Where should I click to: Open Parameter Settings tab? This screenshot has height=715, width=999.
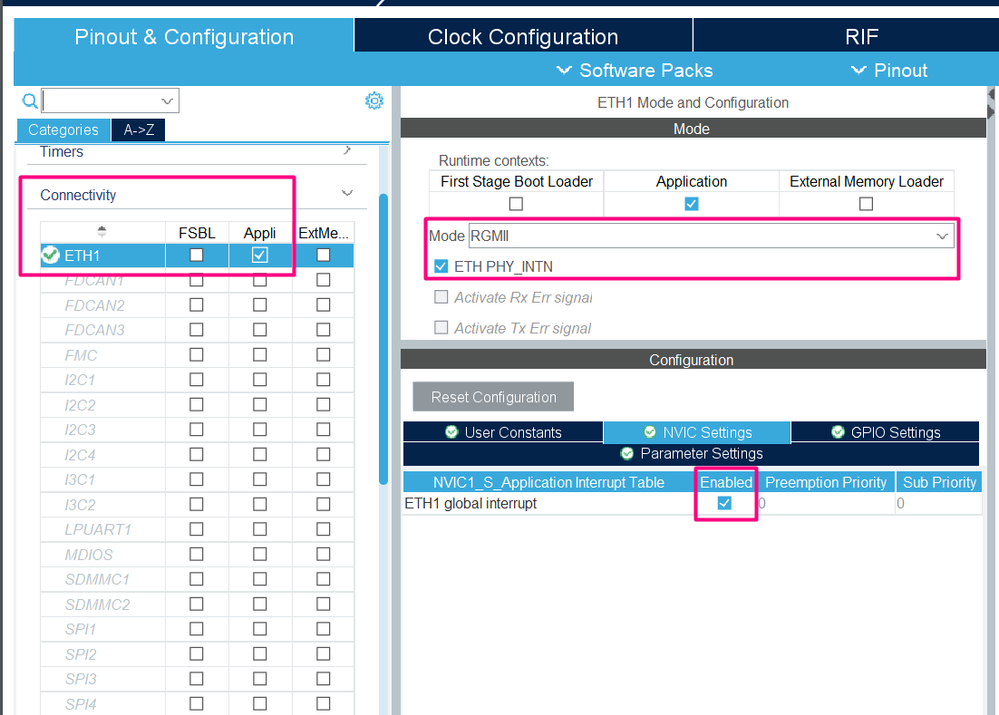pos(691,454)
